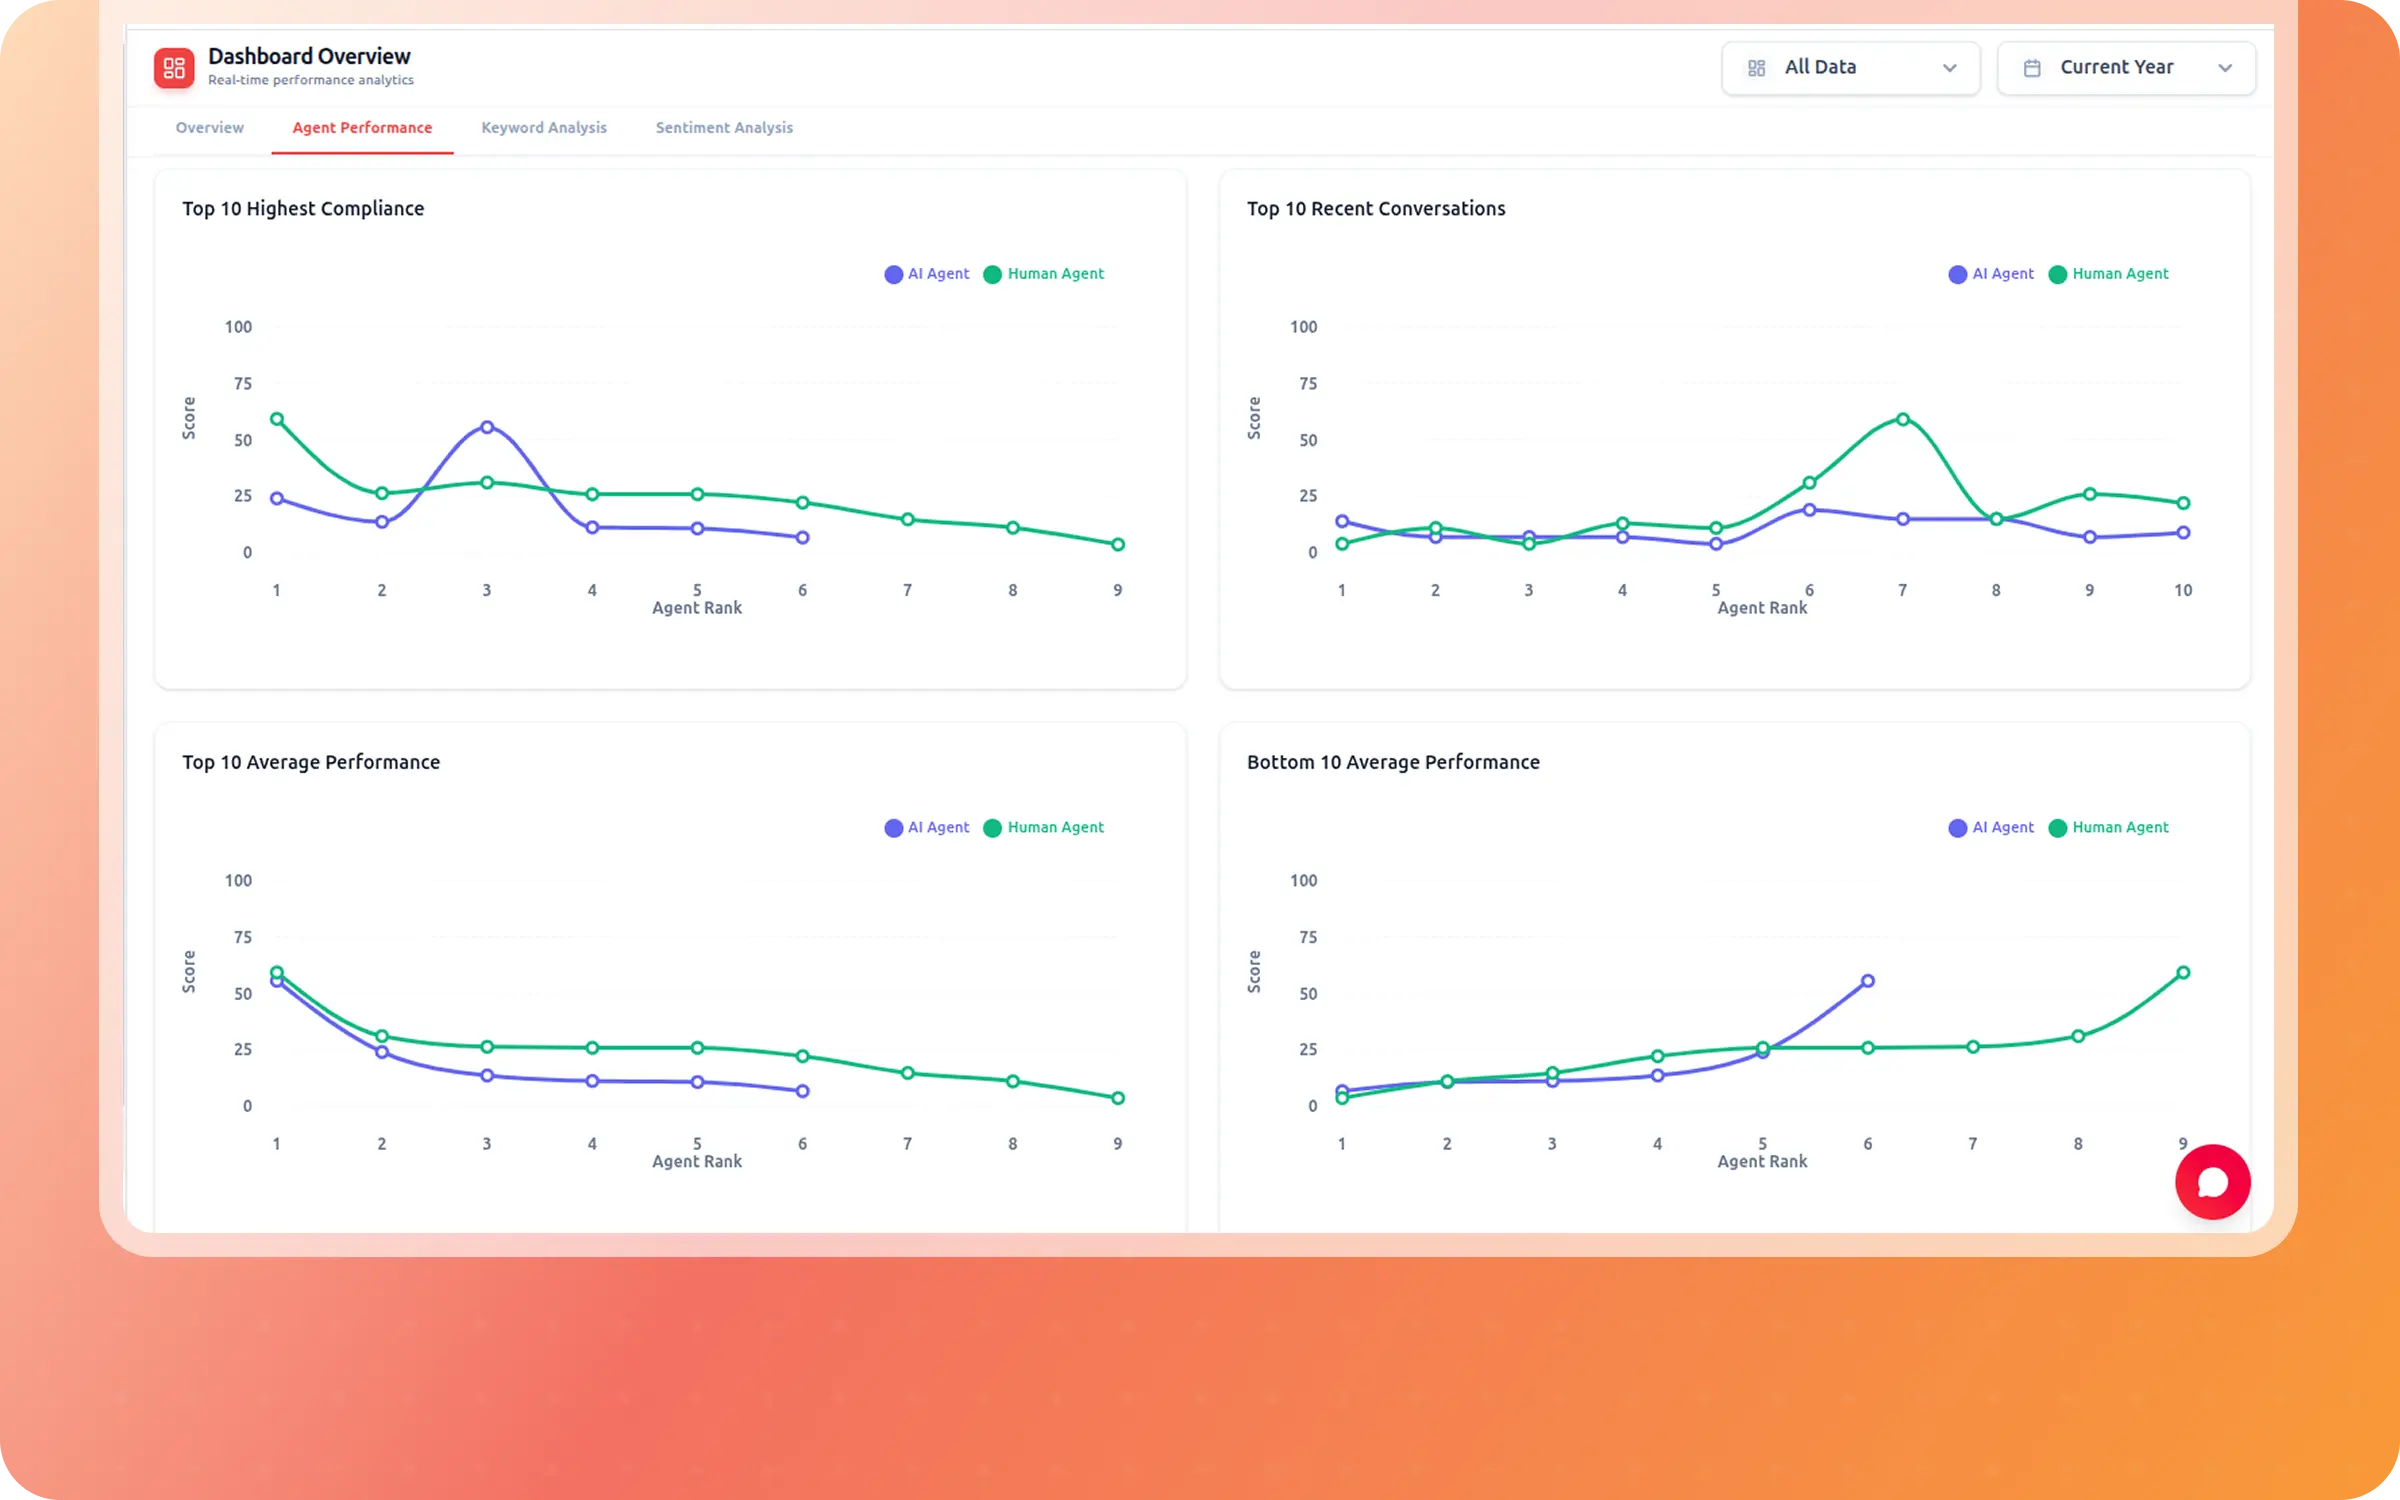Viewport: 2400px width, 1500px height.
Task: Click the 'Top 10 Average Performance' heading
Action: (311, 762)
